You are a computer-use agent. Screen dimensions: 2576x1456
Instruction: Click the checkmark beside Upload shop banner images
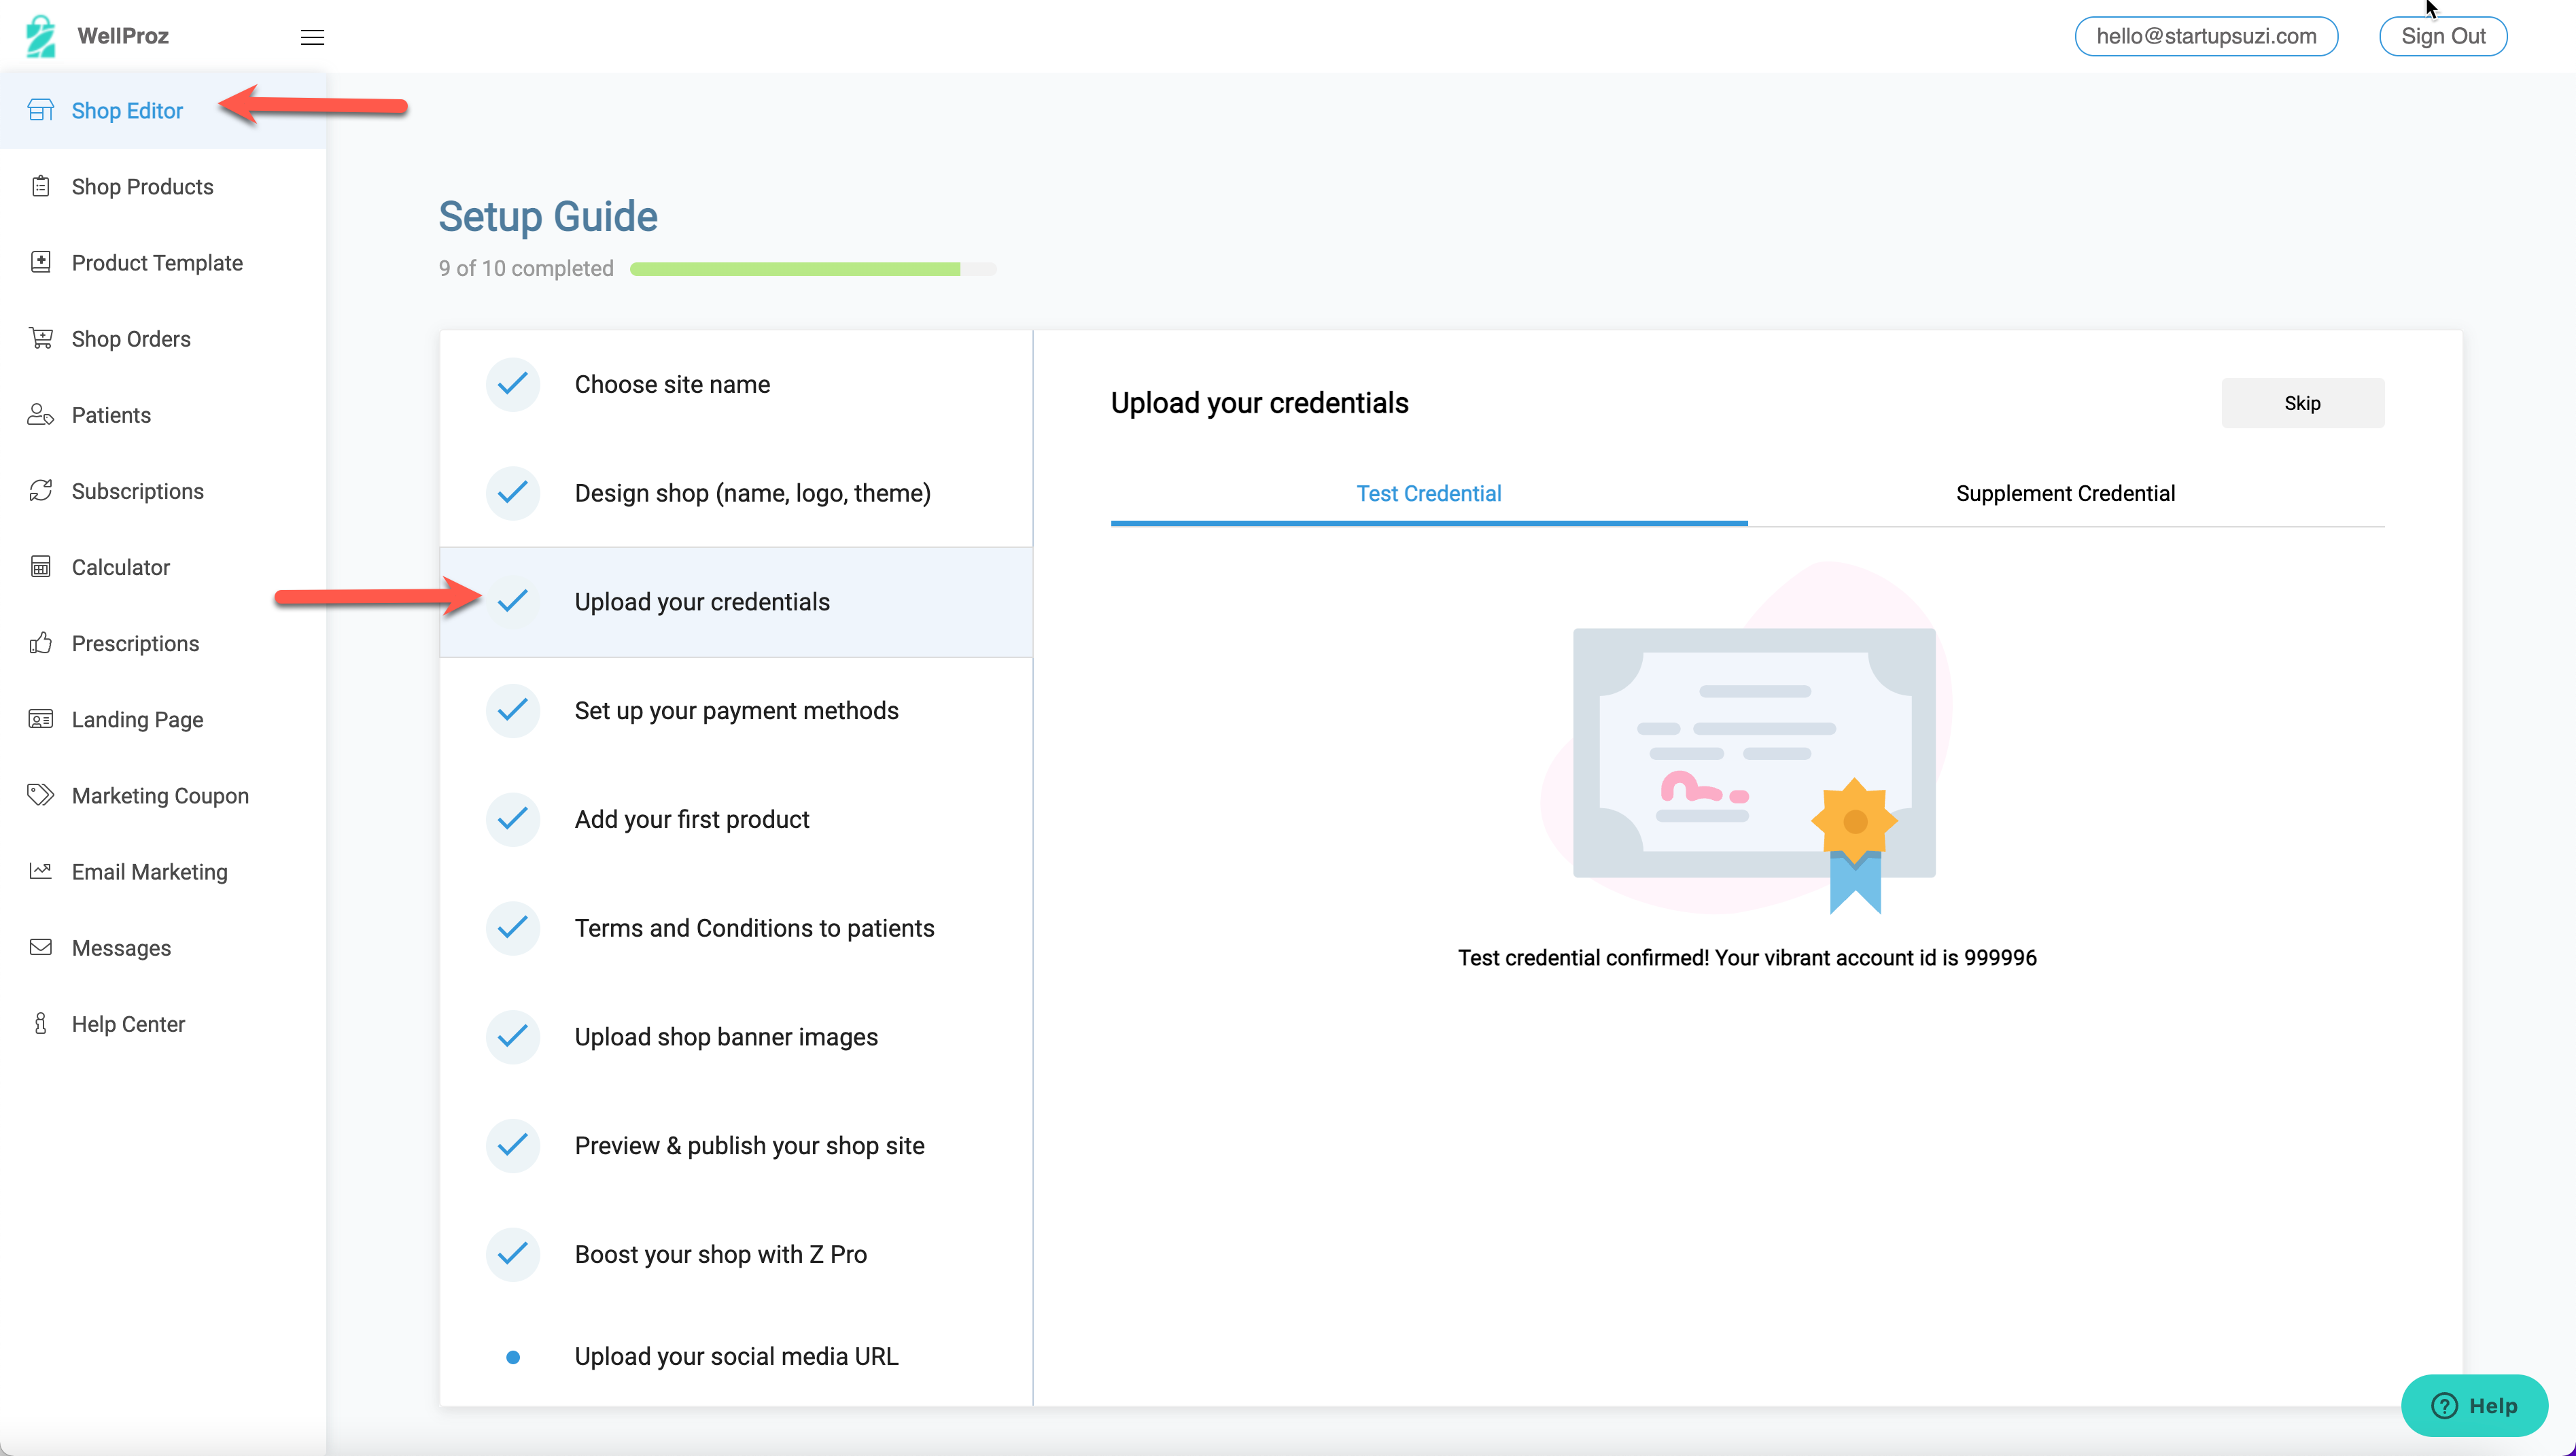[x=513, y=1037]
